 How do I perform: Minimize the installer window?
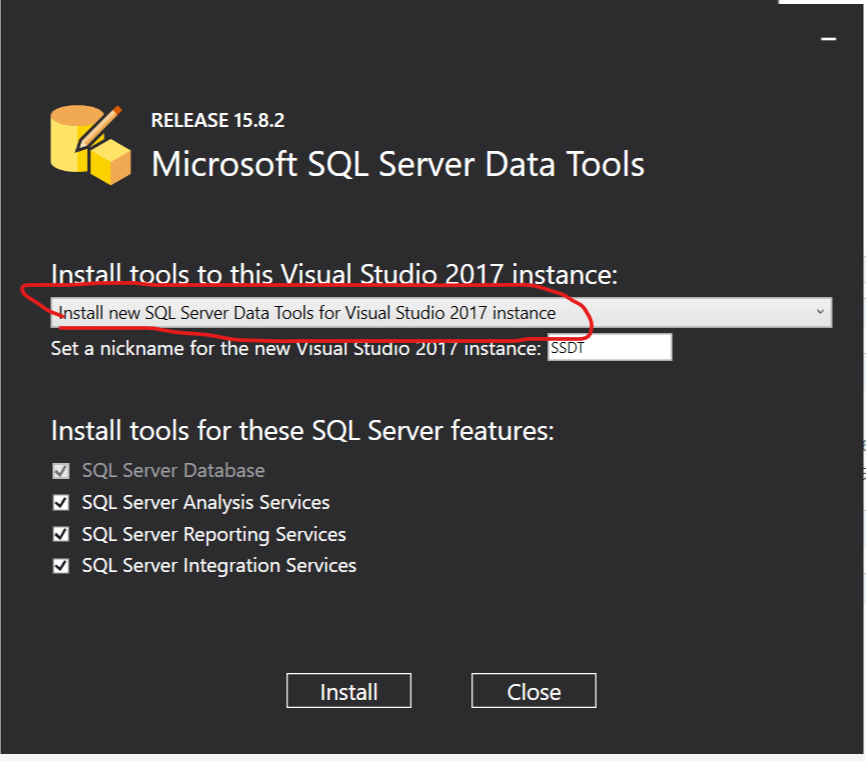click(x=827, y=38)
